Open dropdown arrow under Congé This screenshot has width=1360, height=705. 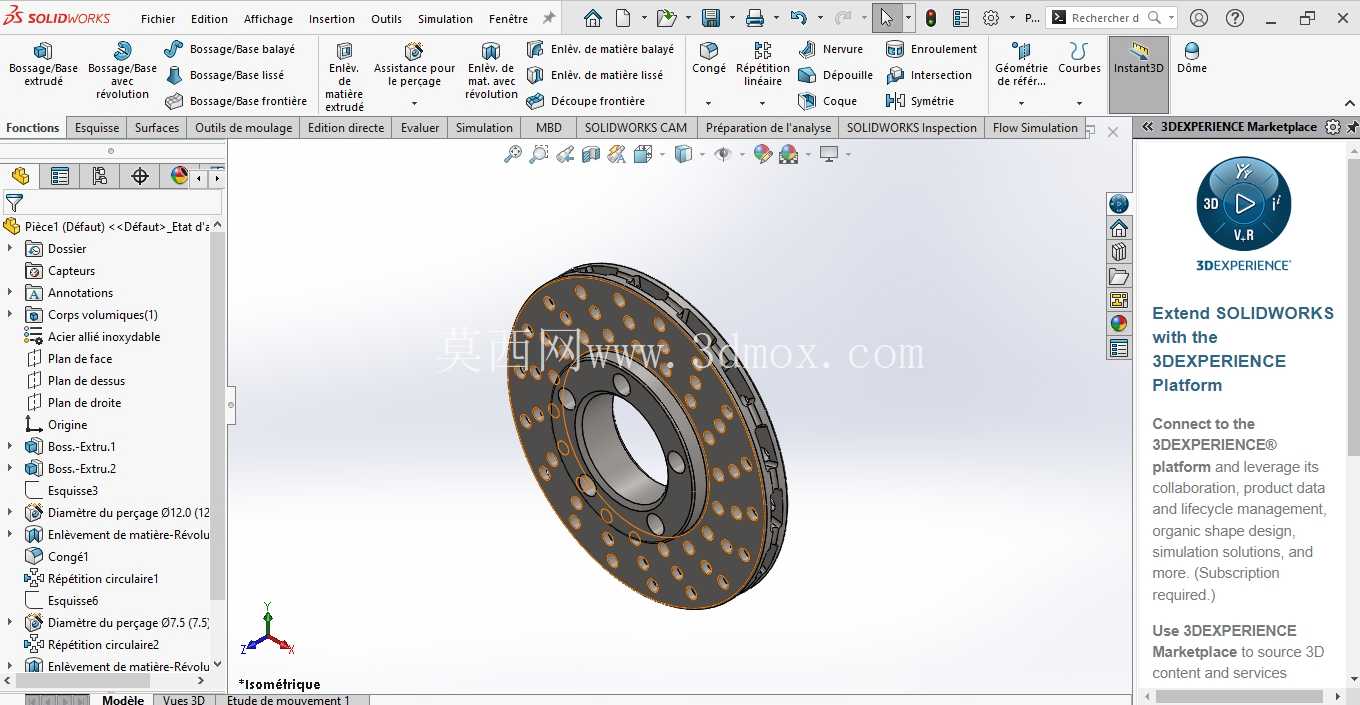click(708, 103)
